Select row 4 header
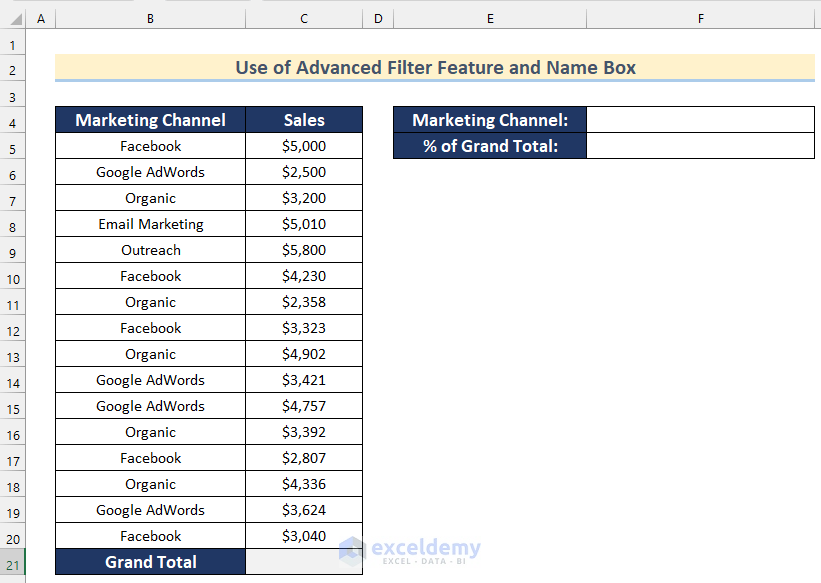Screen dimensions: 821x583 point(12,121)
